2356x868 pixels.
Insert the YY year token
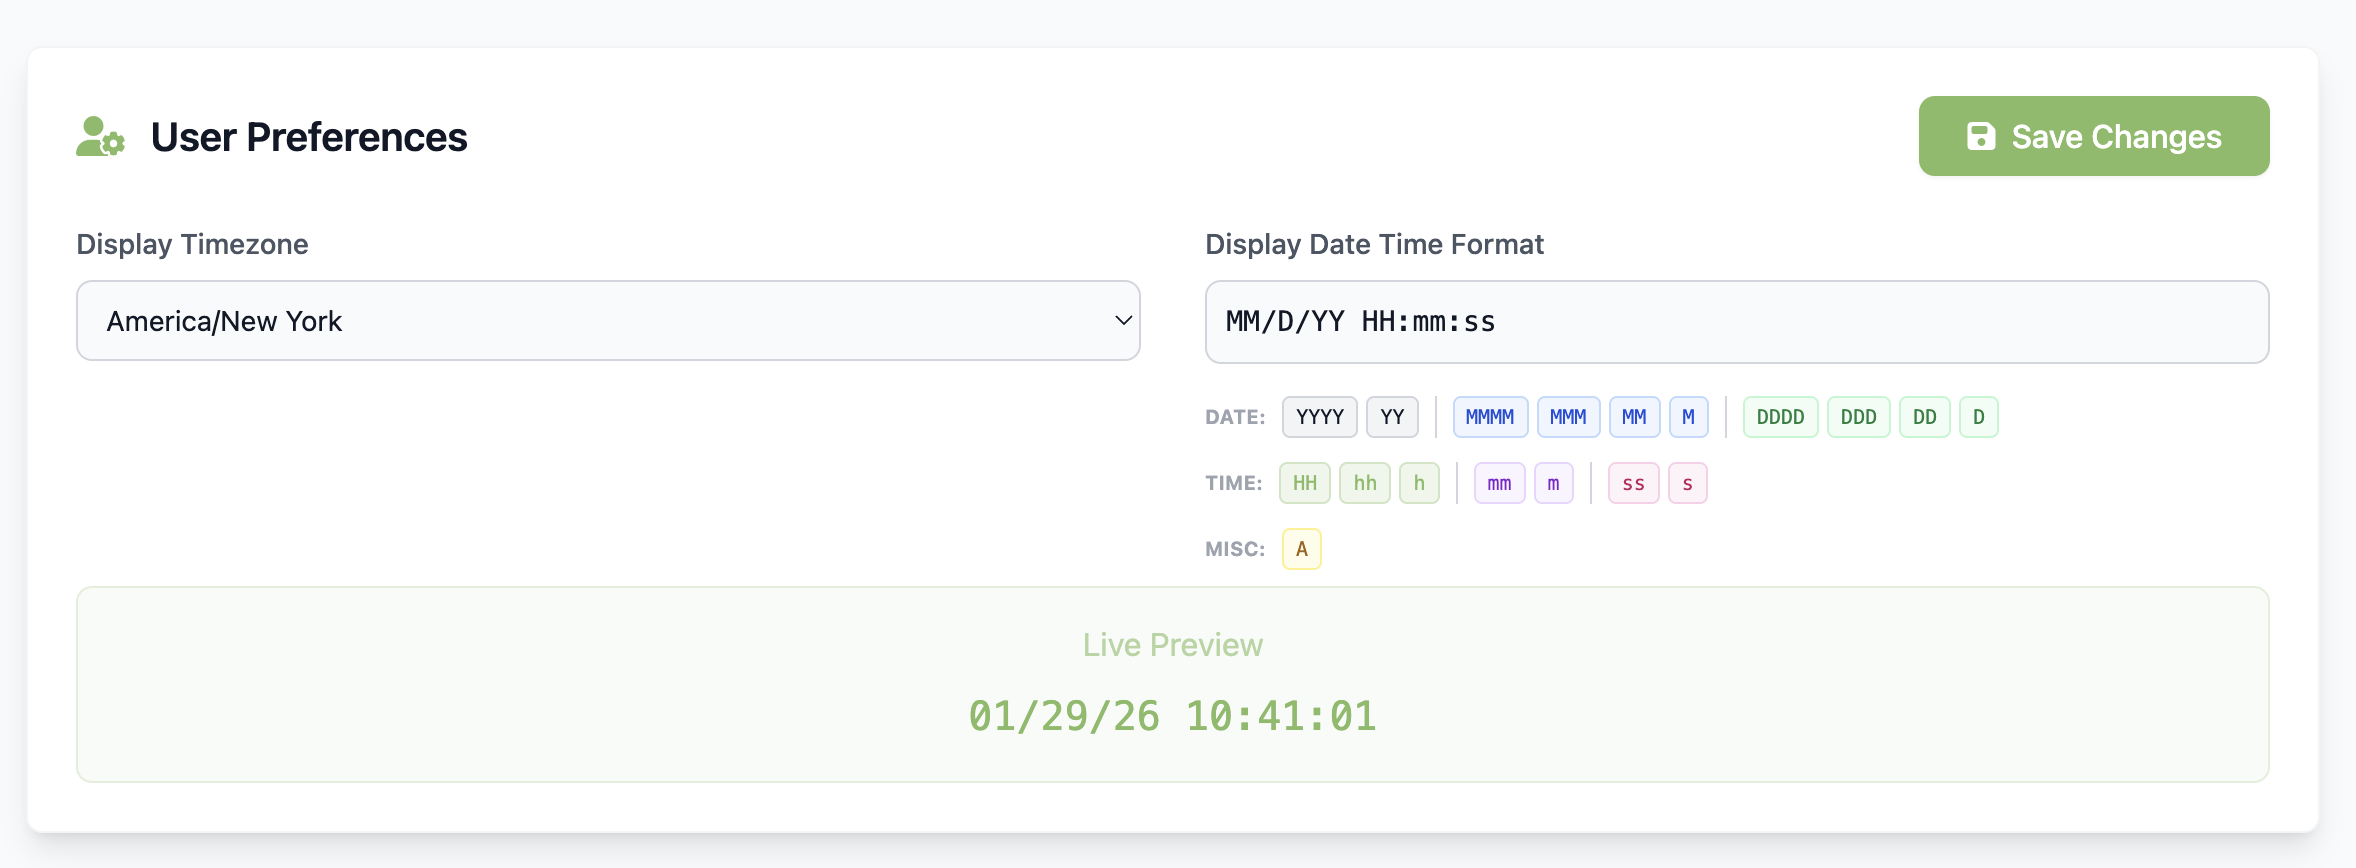pos(1392,417)
